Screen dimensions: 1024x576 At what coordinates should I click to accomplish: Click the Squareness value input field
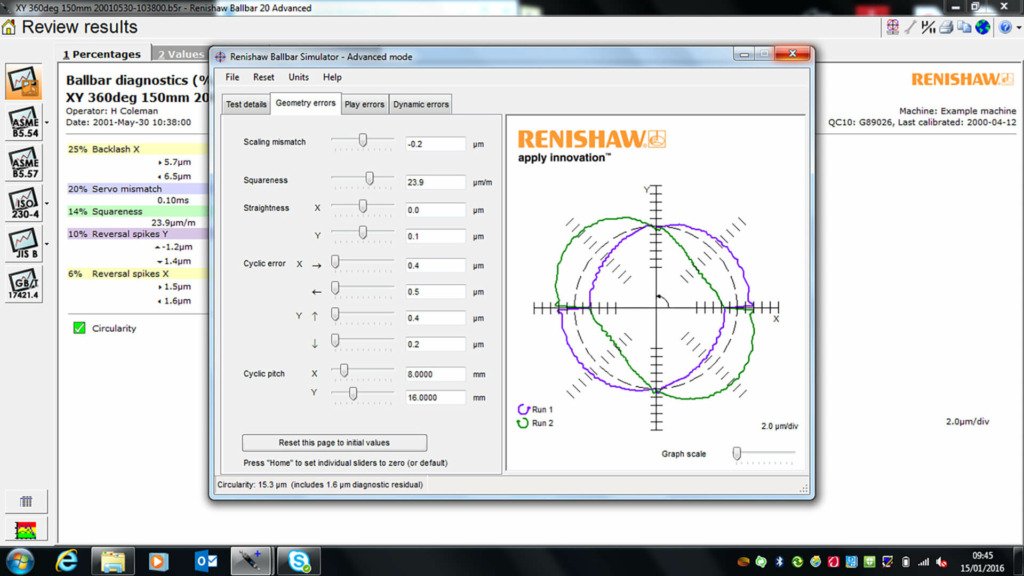coord(436,183)
